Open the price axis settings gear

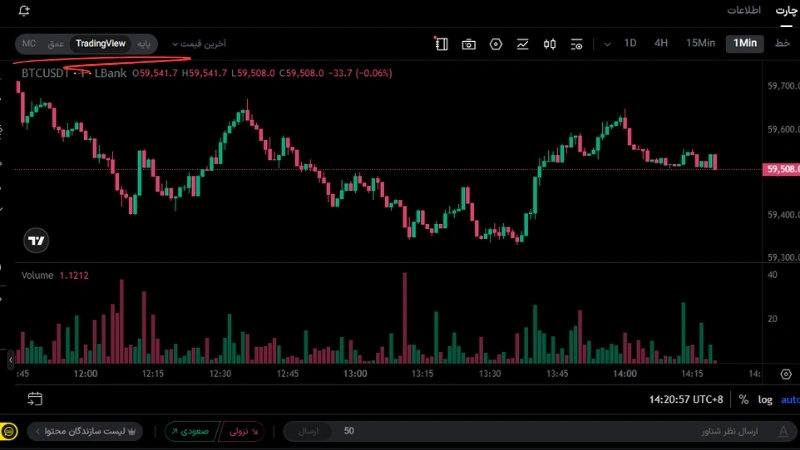pos(786,374)
